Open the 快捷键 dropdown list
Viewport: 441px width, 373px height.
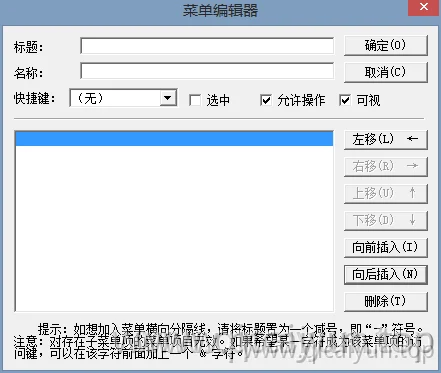coord(168,98)
